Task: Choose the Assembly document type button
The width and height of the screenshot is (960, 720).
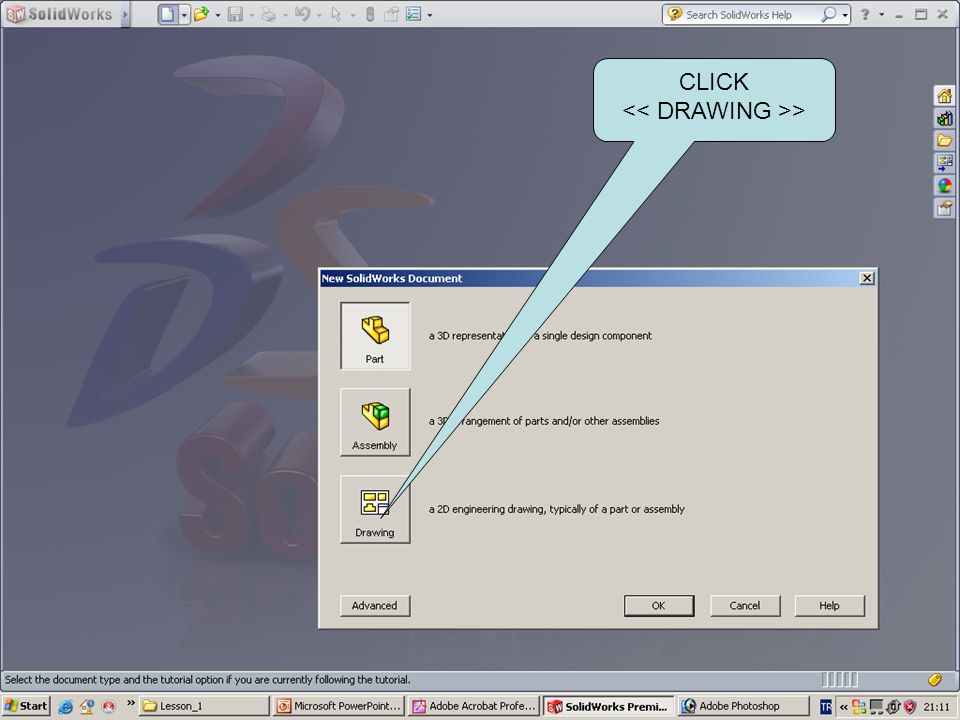Action: tap(375, 422)
